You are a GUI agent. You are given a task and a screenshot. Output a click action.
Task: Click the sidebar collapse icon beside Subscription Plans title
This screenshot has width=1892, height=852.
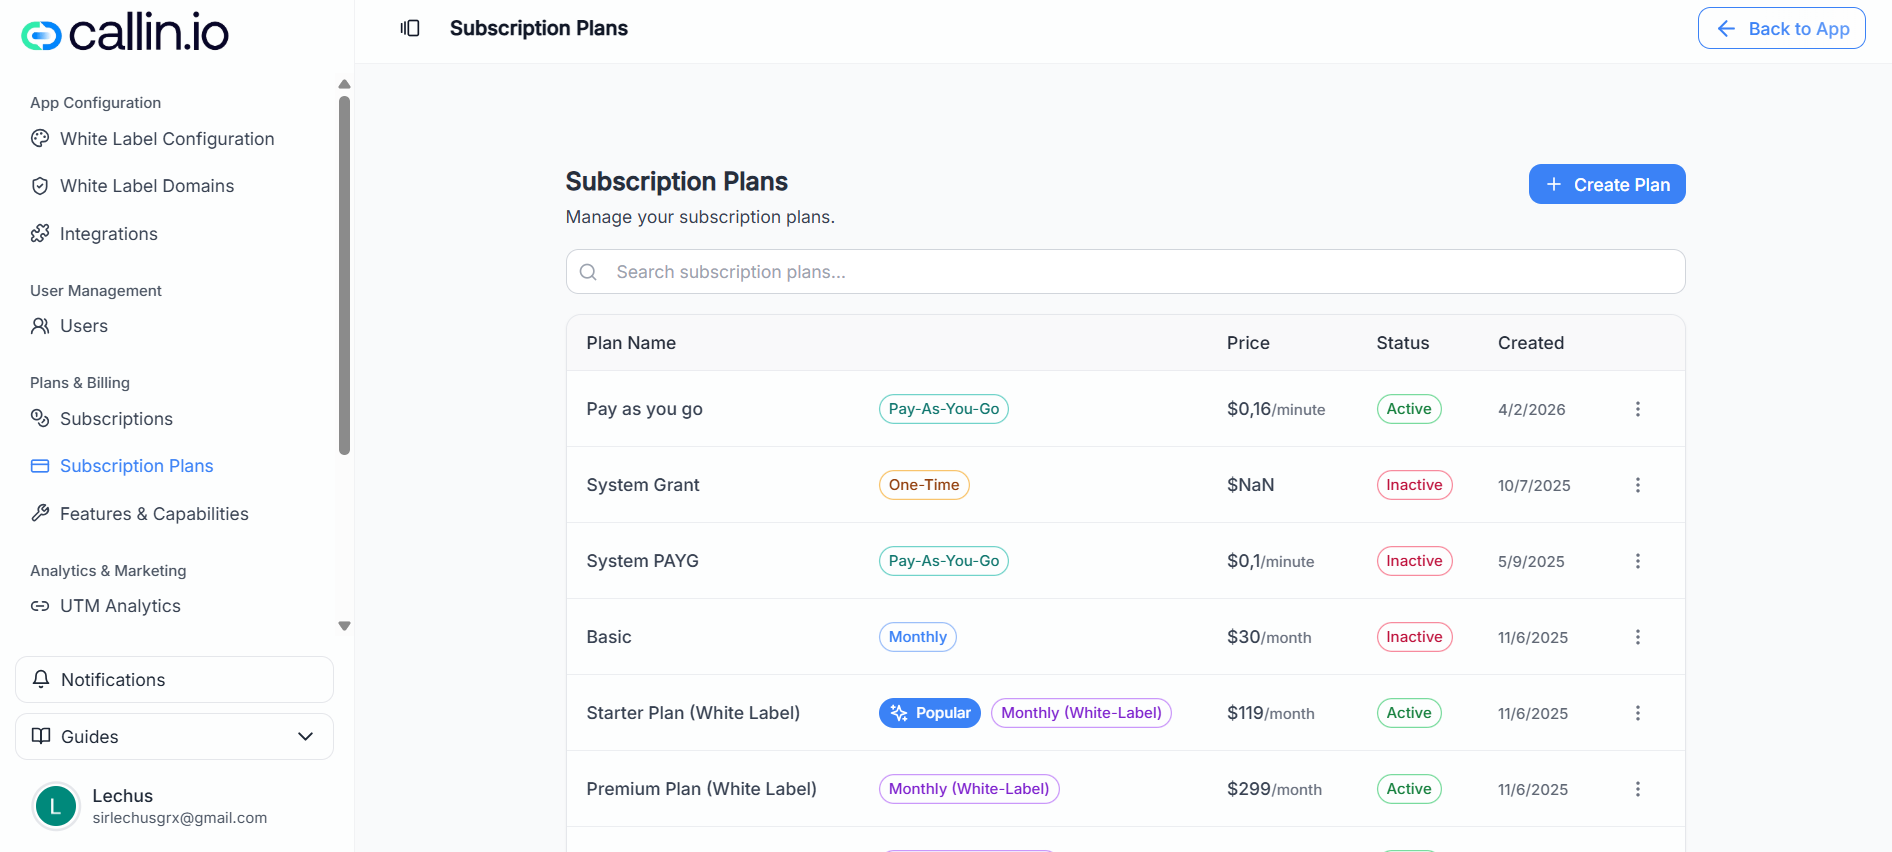click(x=410, y=28)
